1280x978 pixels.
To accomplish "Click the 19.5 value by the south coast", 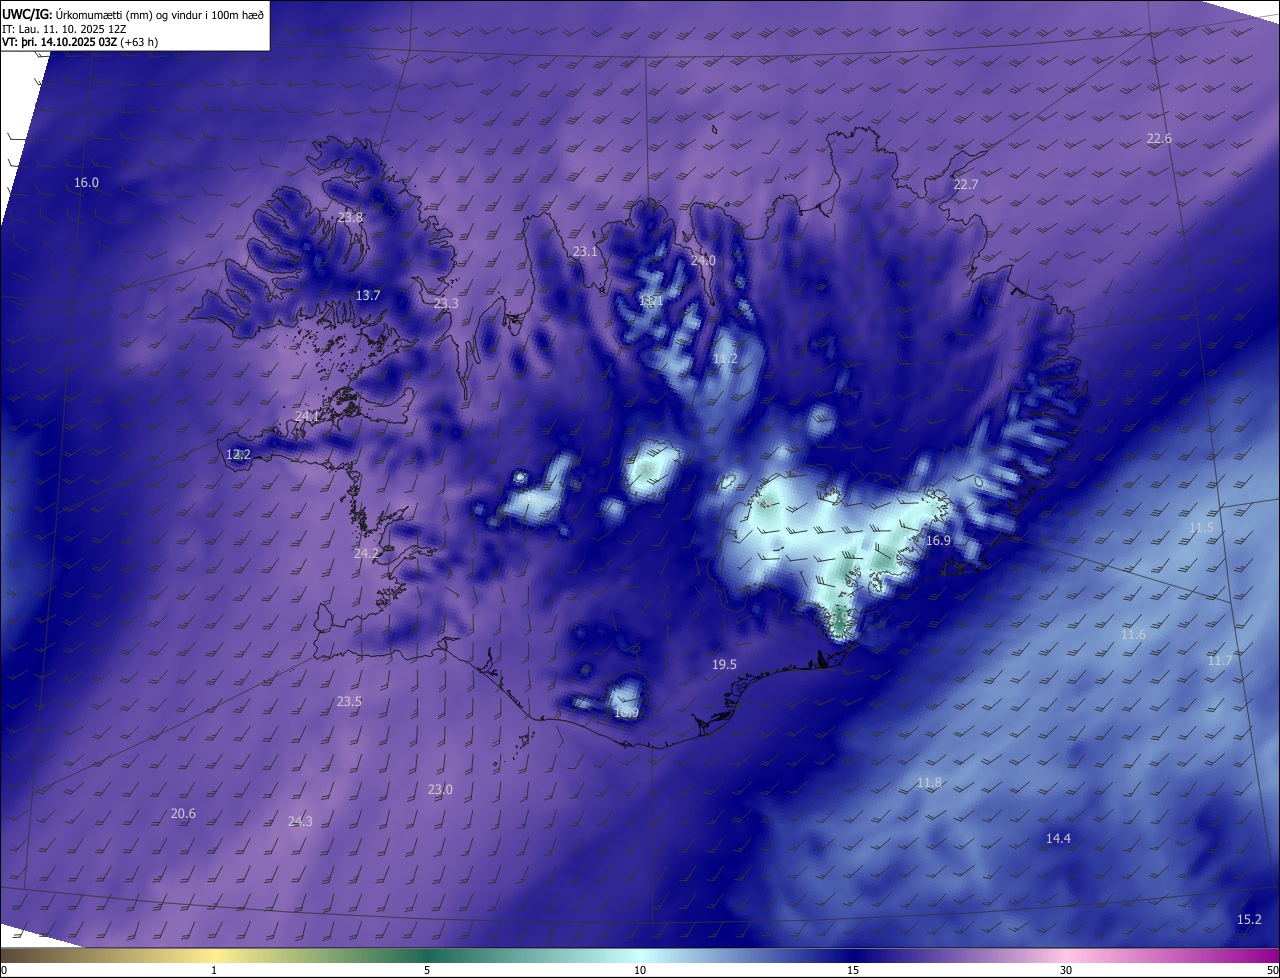I will (x=724, y=664).
